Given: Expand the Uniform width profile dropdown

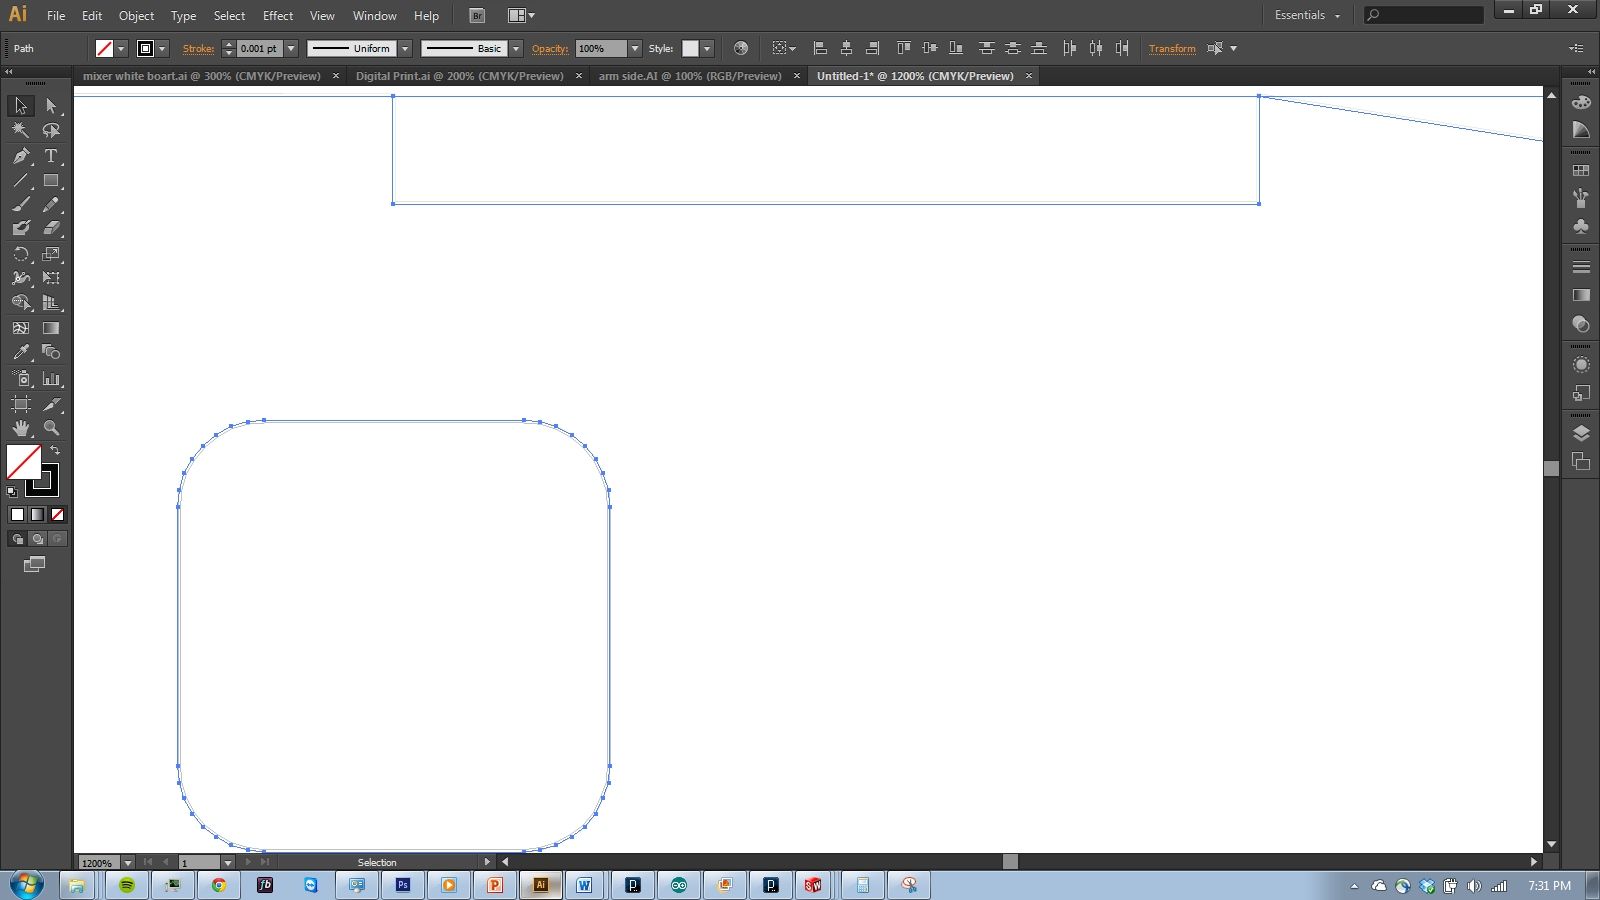Looking at the screenshot, I should [x=405, y=48].
